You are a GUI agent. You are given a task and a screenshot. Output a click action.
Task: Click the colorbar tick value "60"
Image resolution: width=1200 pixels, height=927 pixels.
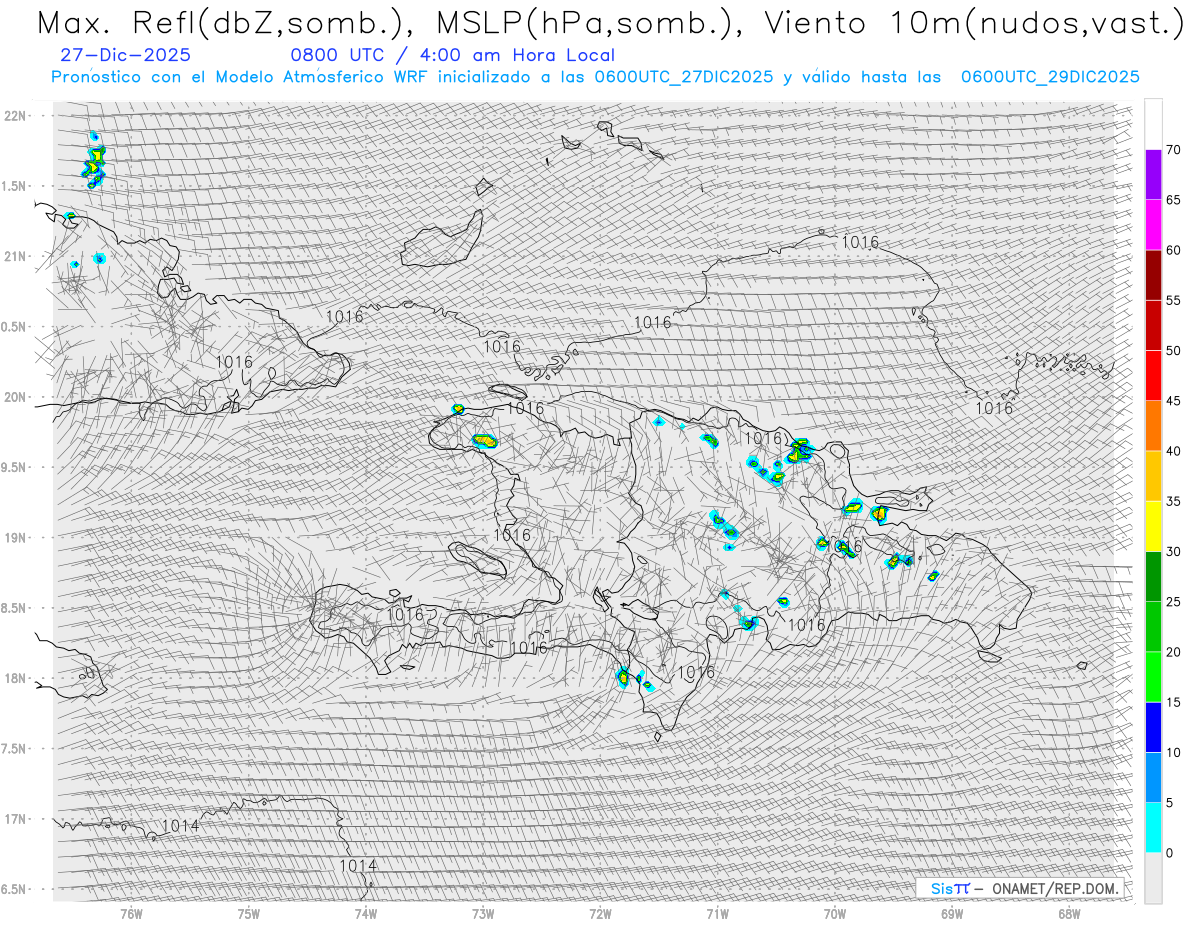click(1174, 250)
